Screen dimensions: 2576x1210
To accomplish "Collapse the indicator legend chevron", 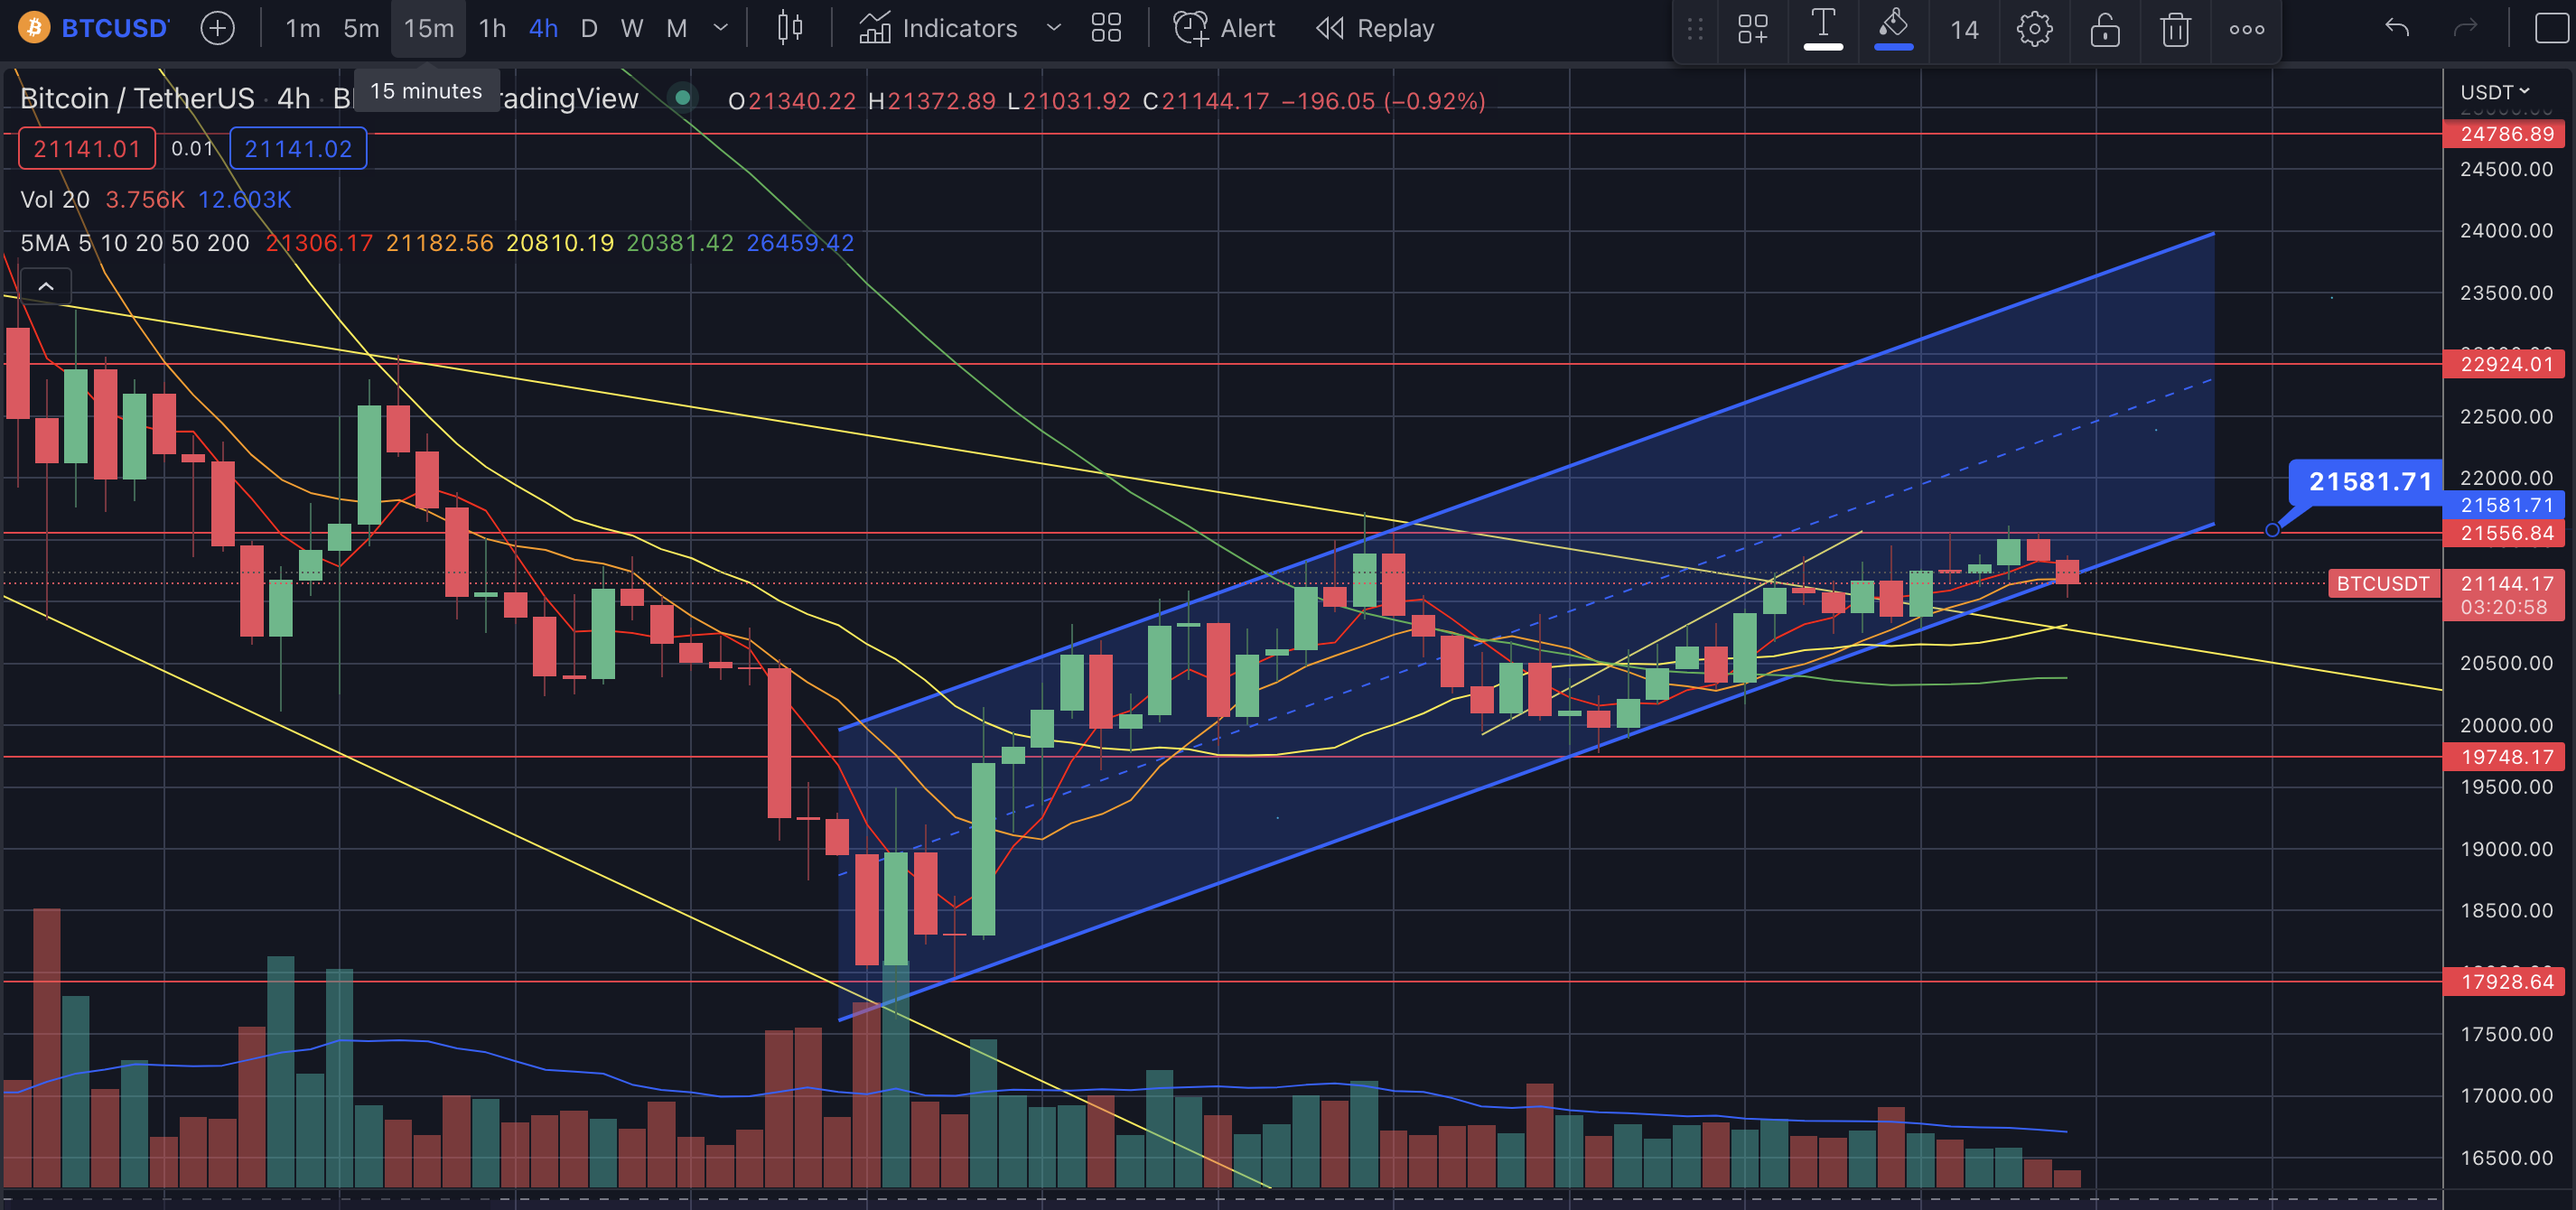I will point(46,287).
